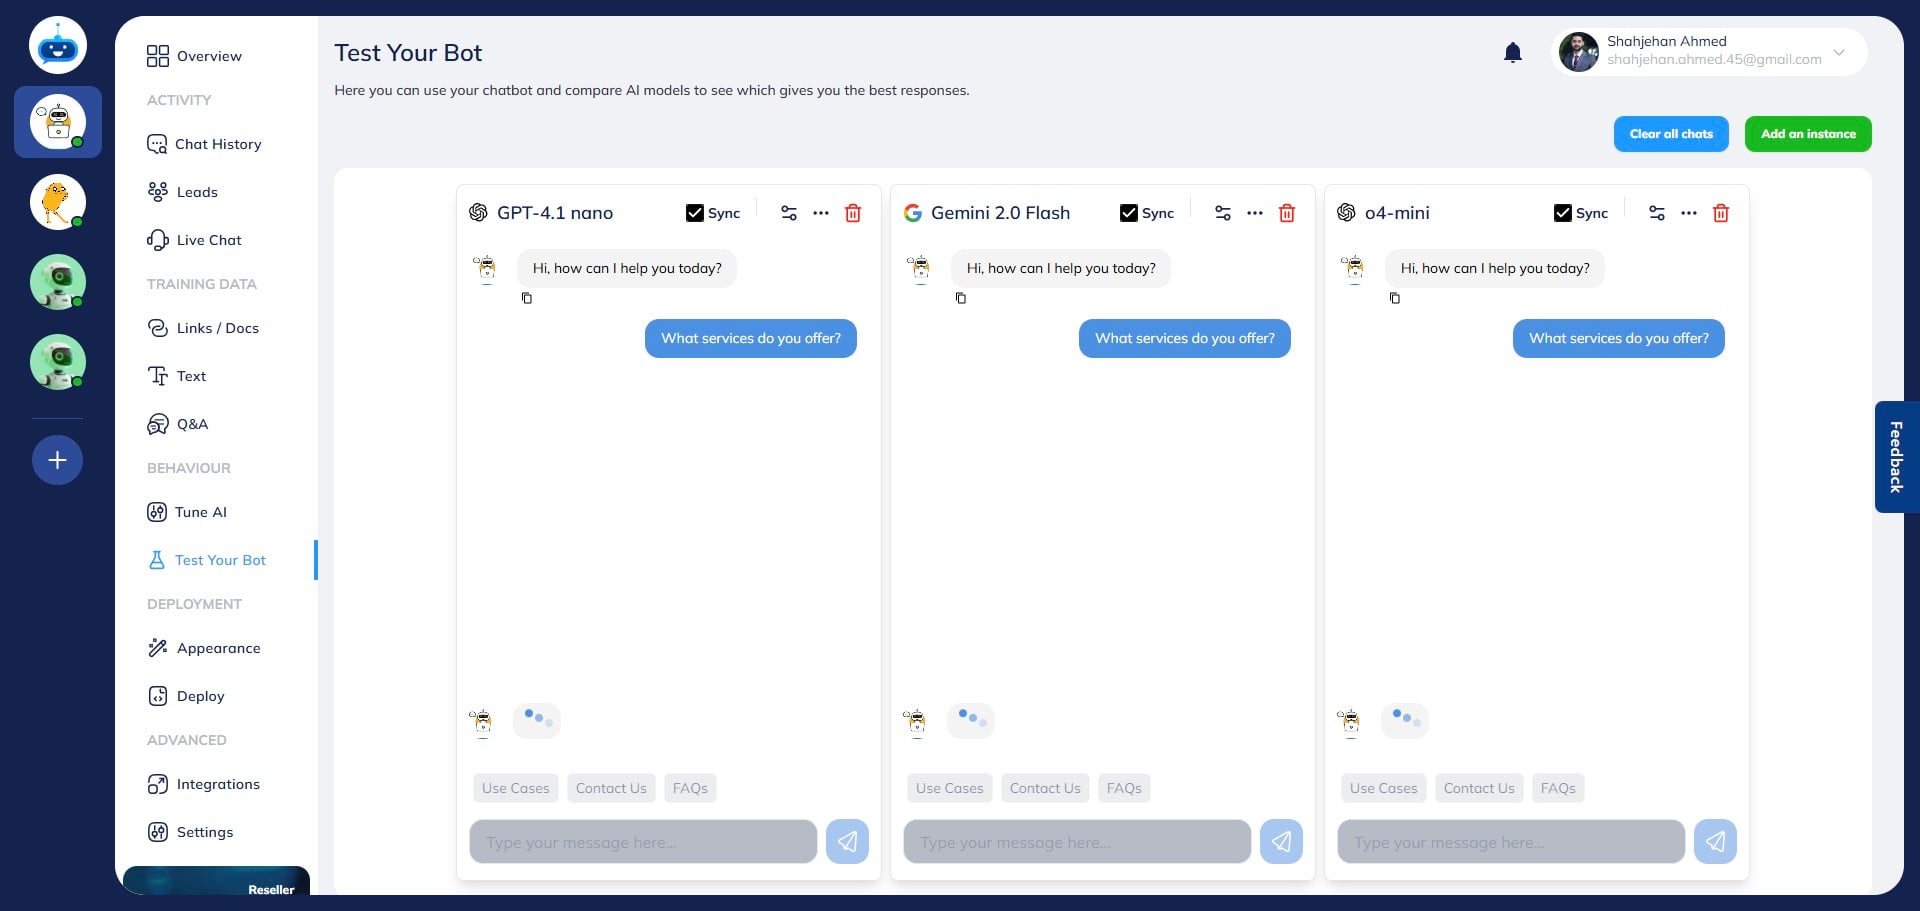The image size is (1920, 911).
Task: Disable Sync on the o4-mini instance
Action: click(1563, 212)
